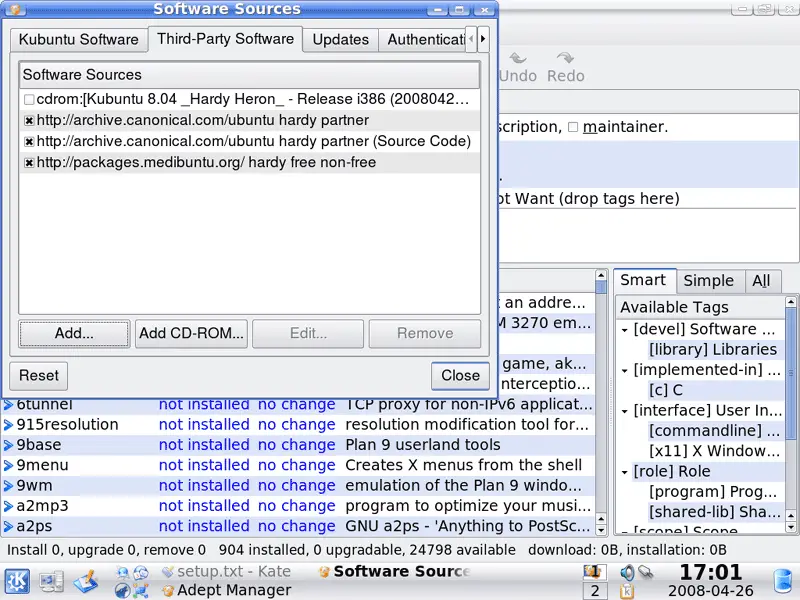Switch to the Updates tab

(340, 40)
